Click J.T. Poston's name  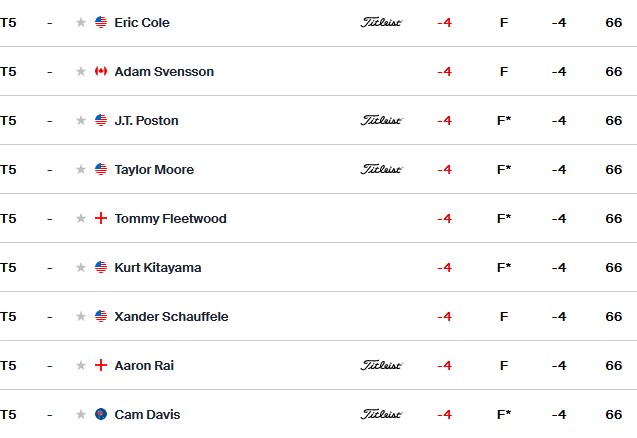coord(146,121)
